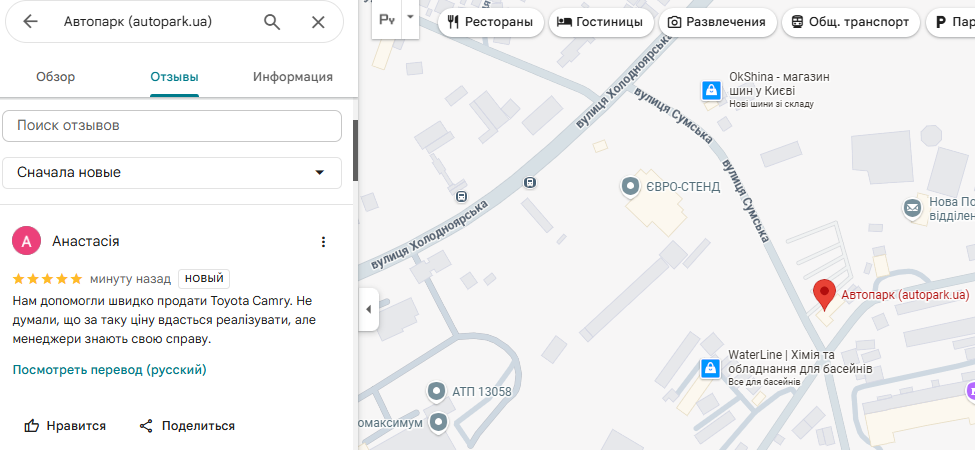
Task: Click the АТП 13058 map marker
Action: pos(437,392)
